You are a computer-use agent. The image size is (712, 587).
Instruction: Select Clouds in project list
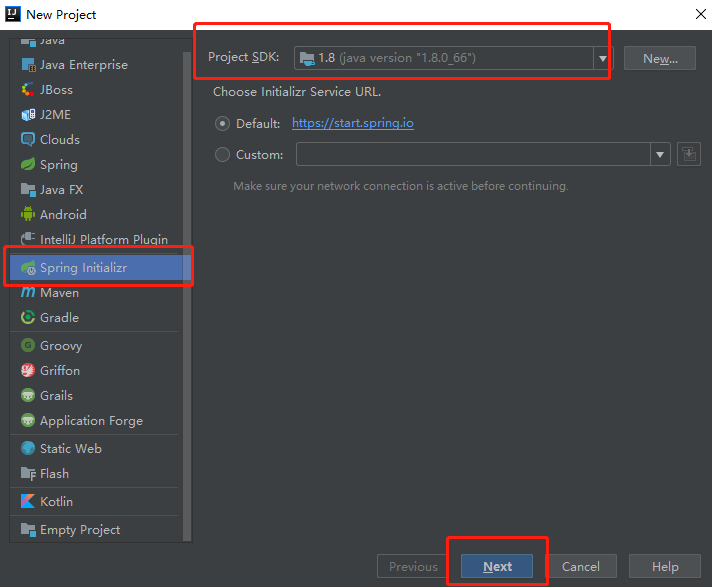pos(95,139)
